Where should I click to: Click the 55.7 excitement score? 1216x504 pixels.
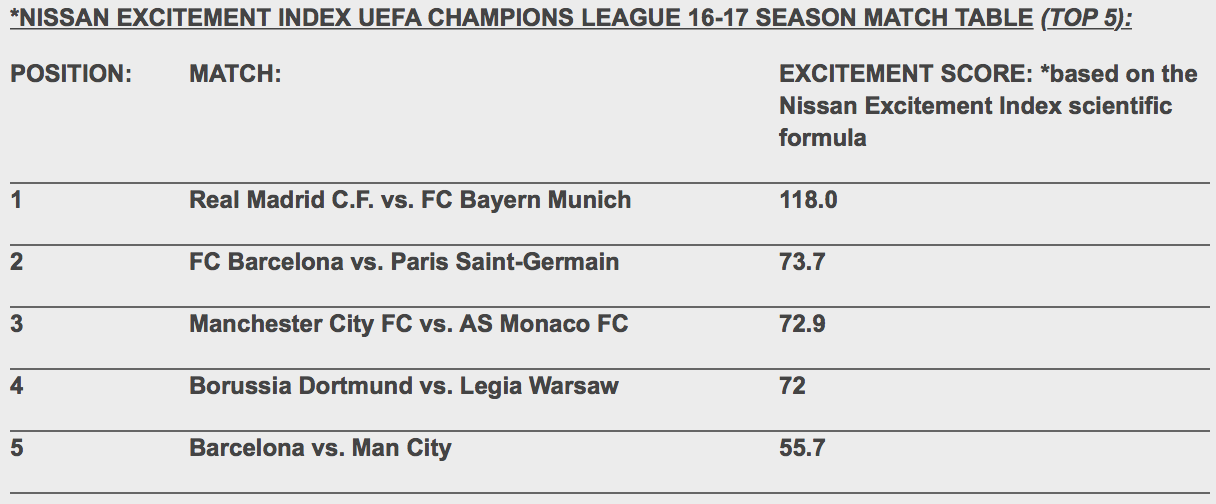[802, 448]
